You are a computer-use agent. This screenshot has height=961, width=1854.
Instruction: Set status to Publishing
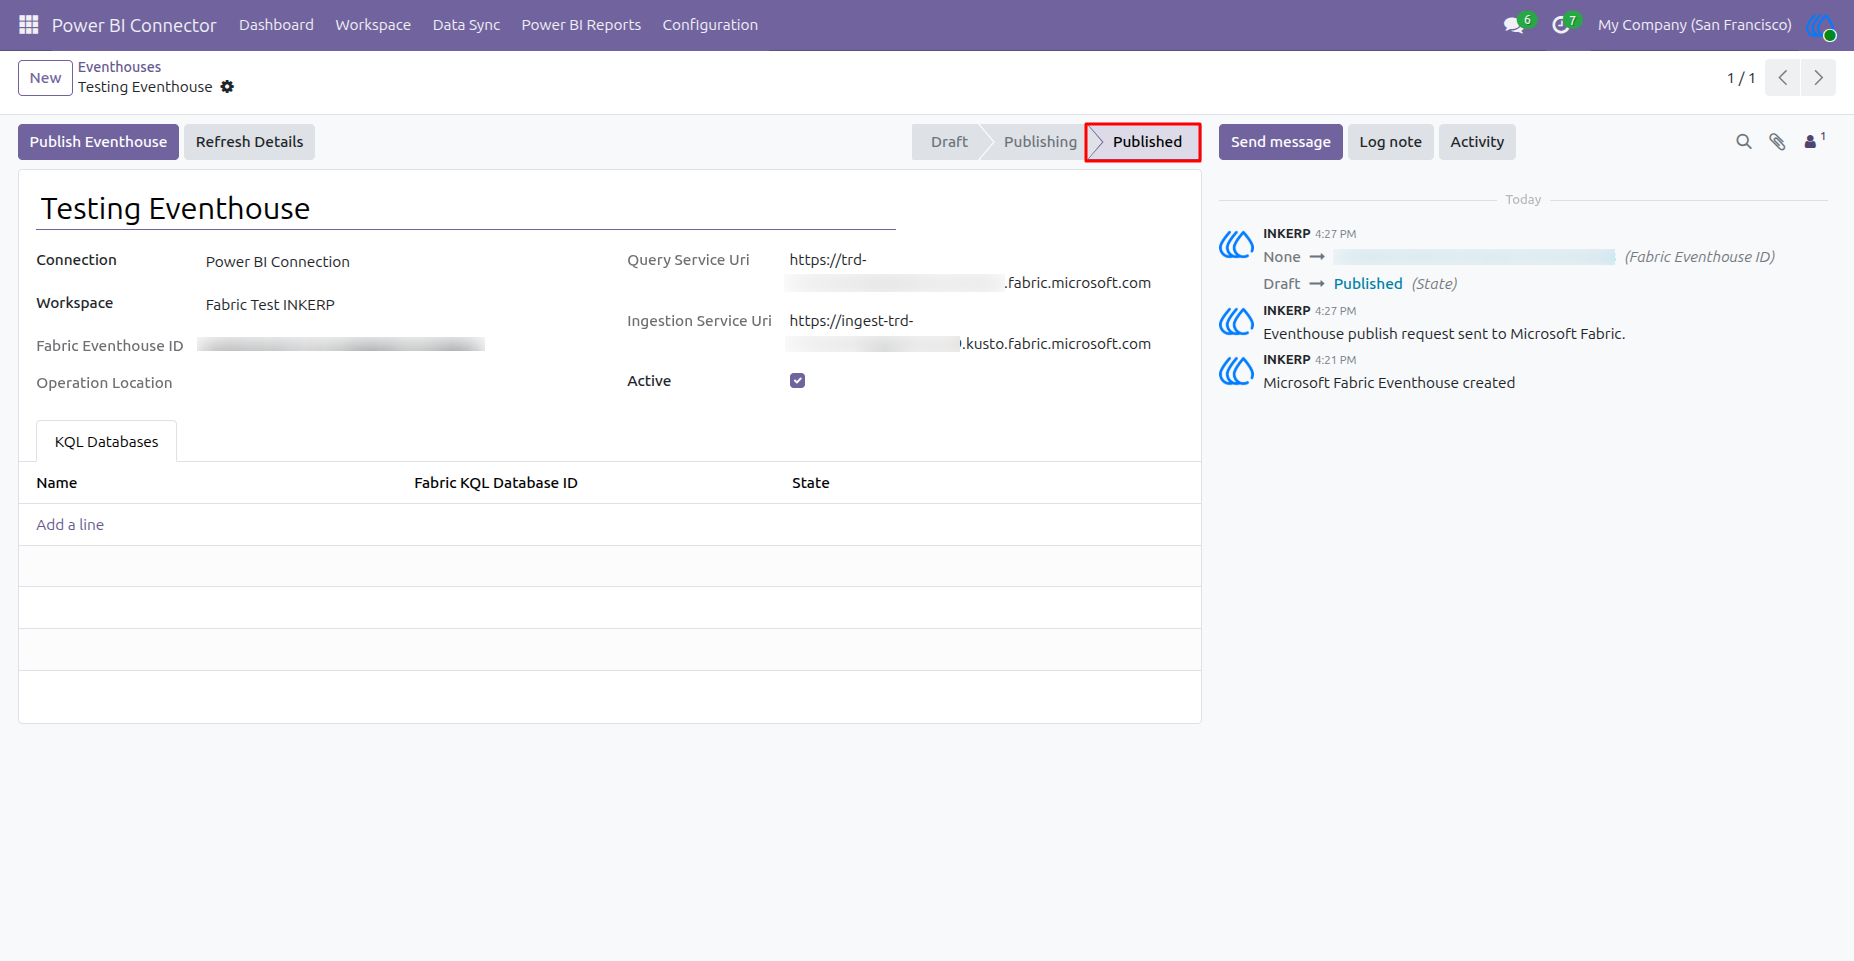pyautogui.click(x=1040, y=142)
